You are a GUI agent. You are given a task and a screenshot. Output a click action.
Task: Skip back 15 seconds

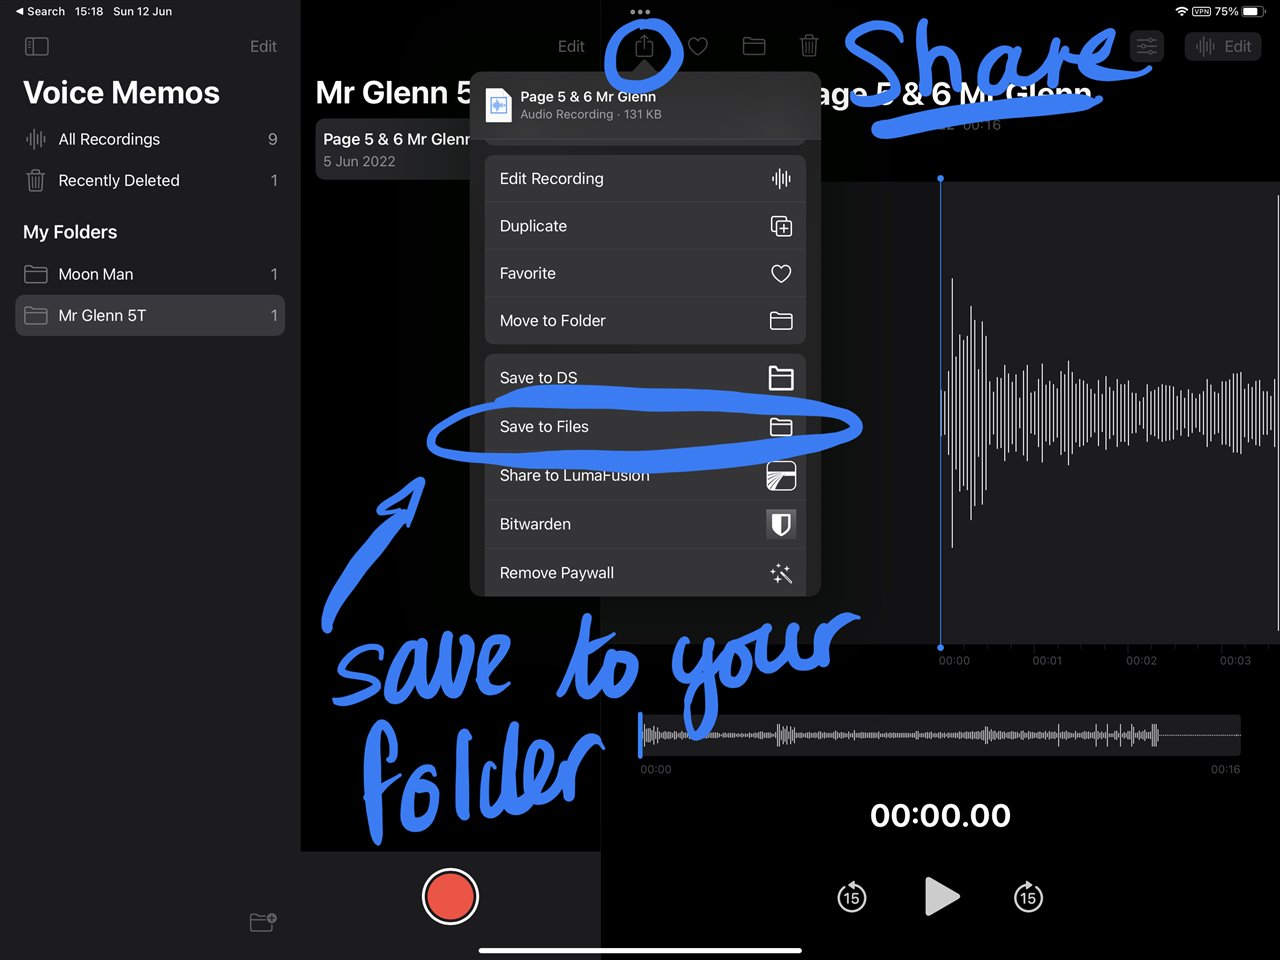click(851, 897)
